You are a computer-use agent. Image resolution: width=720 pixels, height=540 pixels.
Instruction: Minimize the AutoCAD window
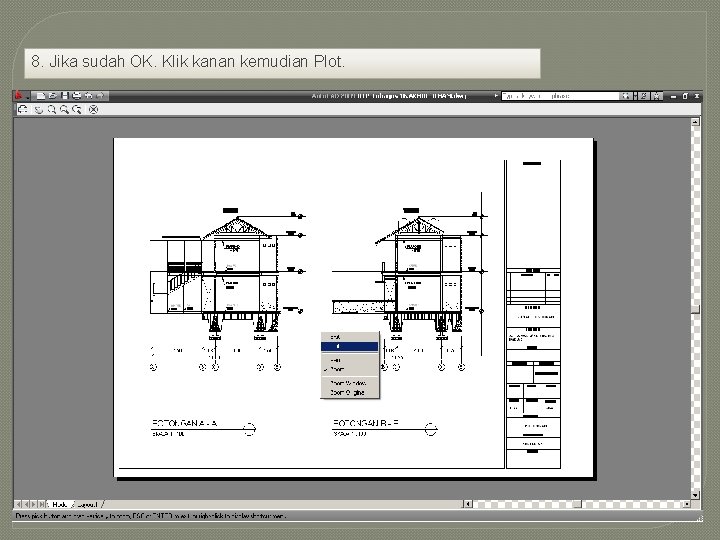[x=673, y=96]
